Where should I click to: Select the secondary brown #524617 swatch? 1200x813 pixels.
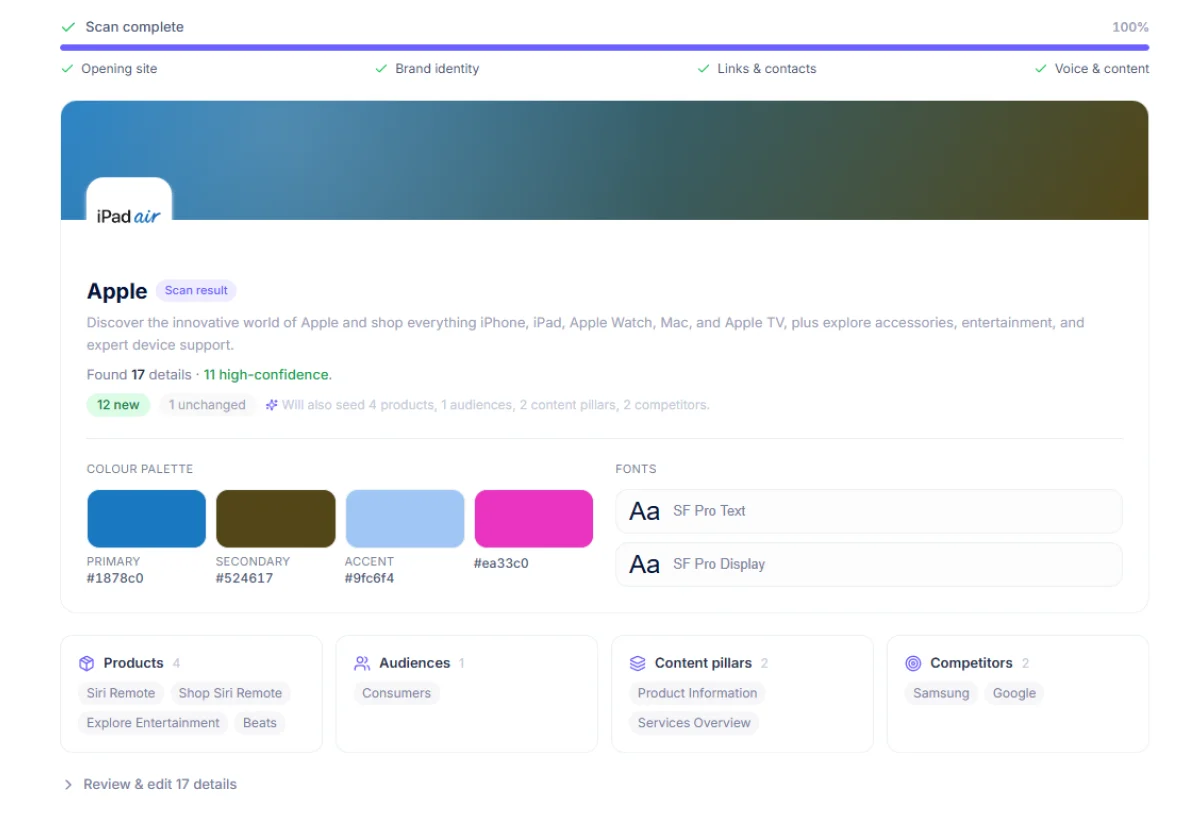(x=276, y=518)
